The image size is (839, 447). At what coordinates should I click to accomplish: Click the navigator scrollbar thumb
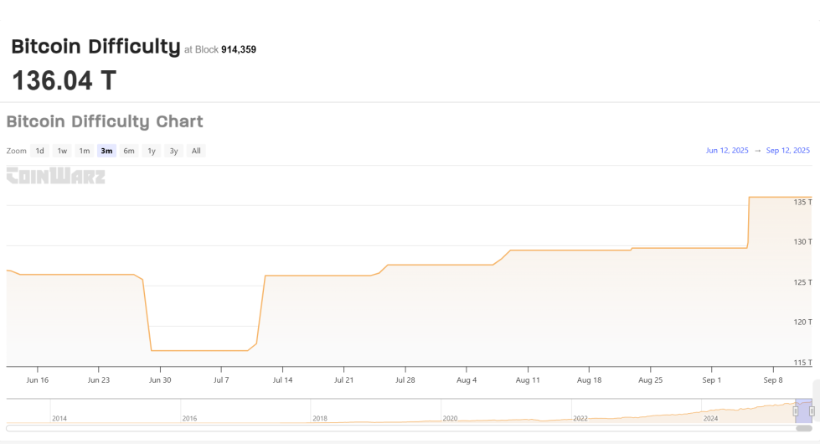coord(804,428)
